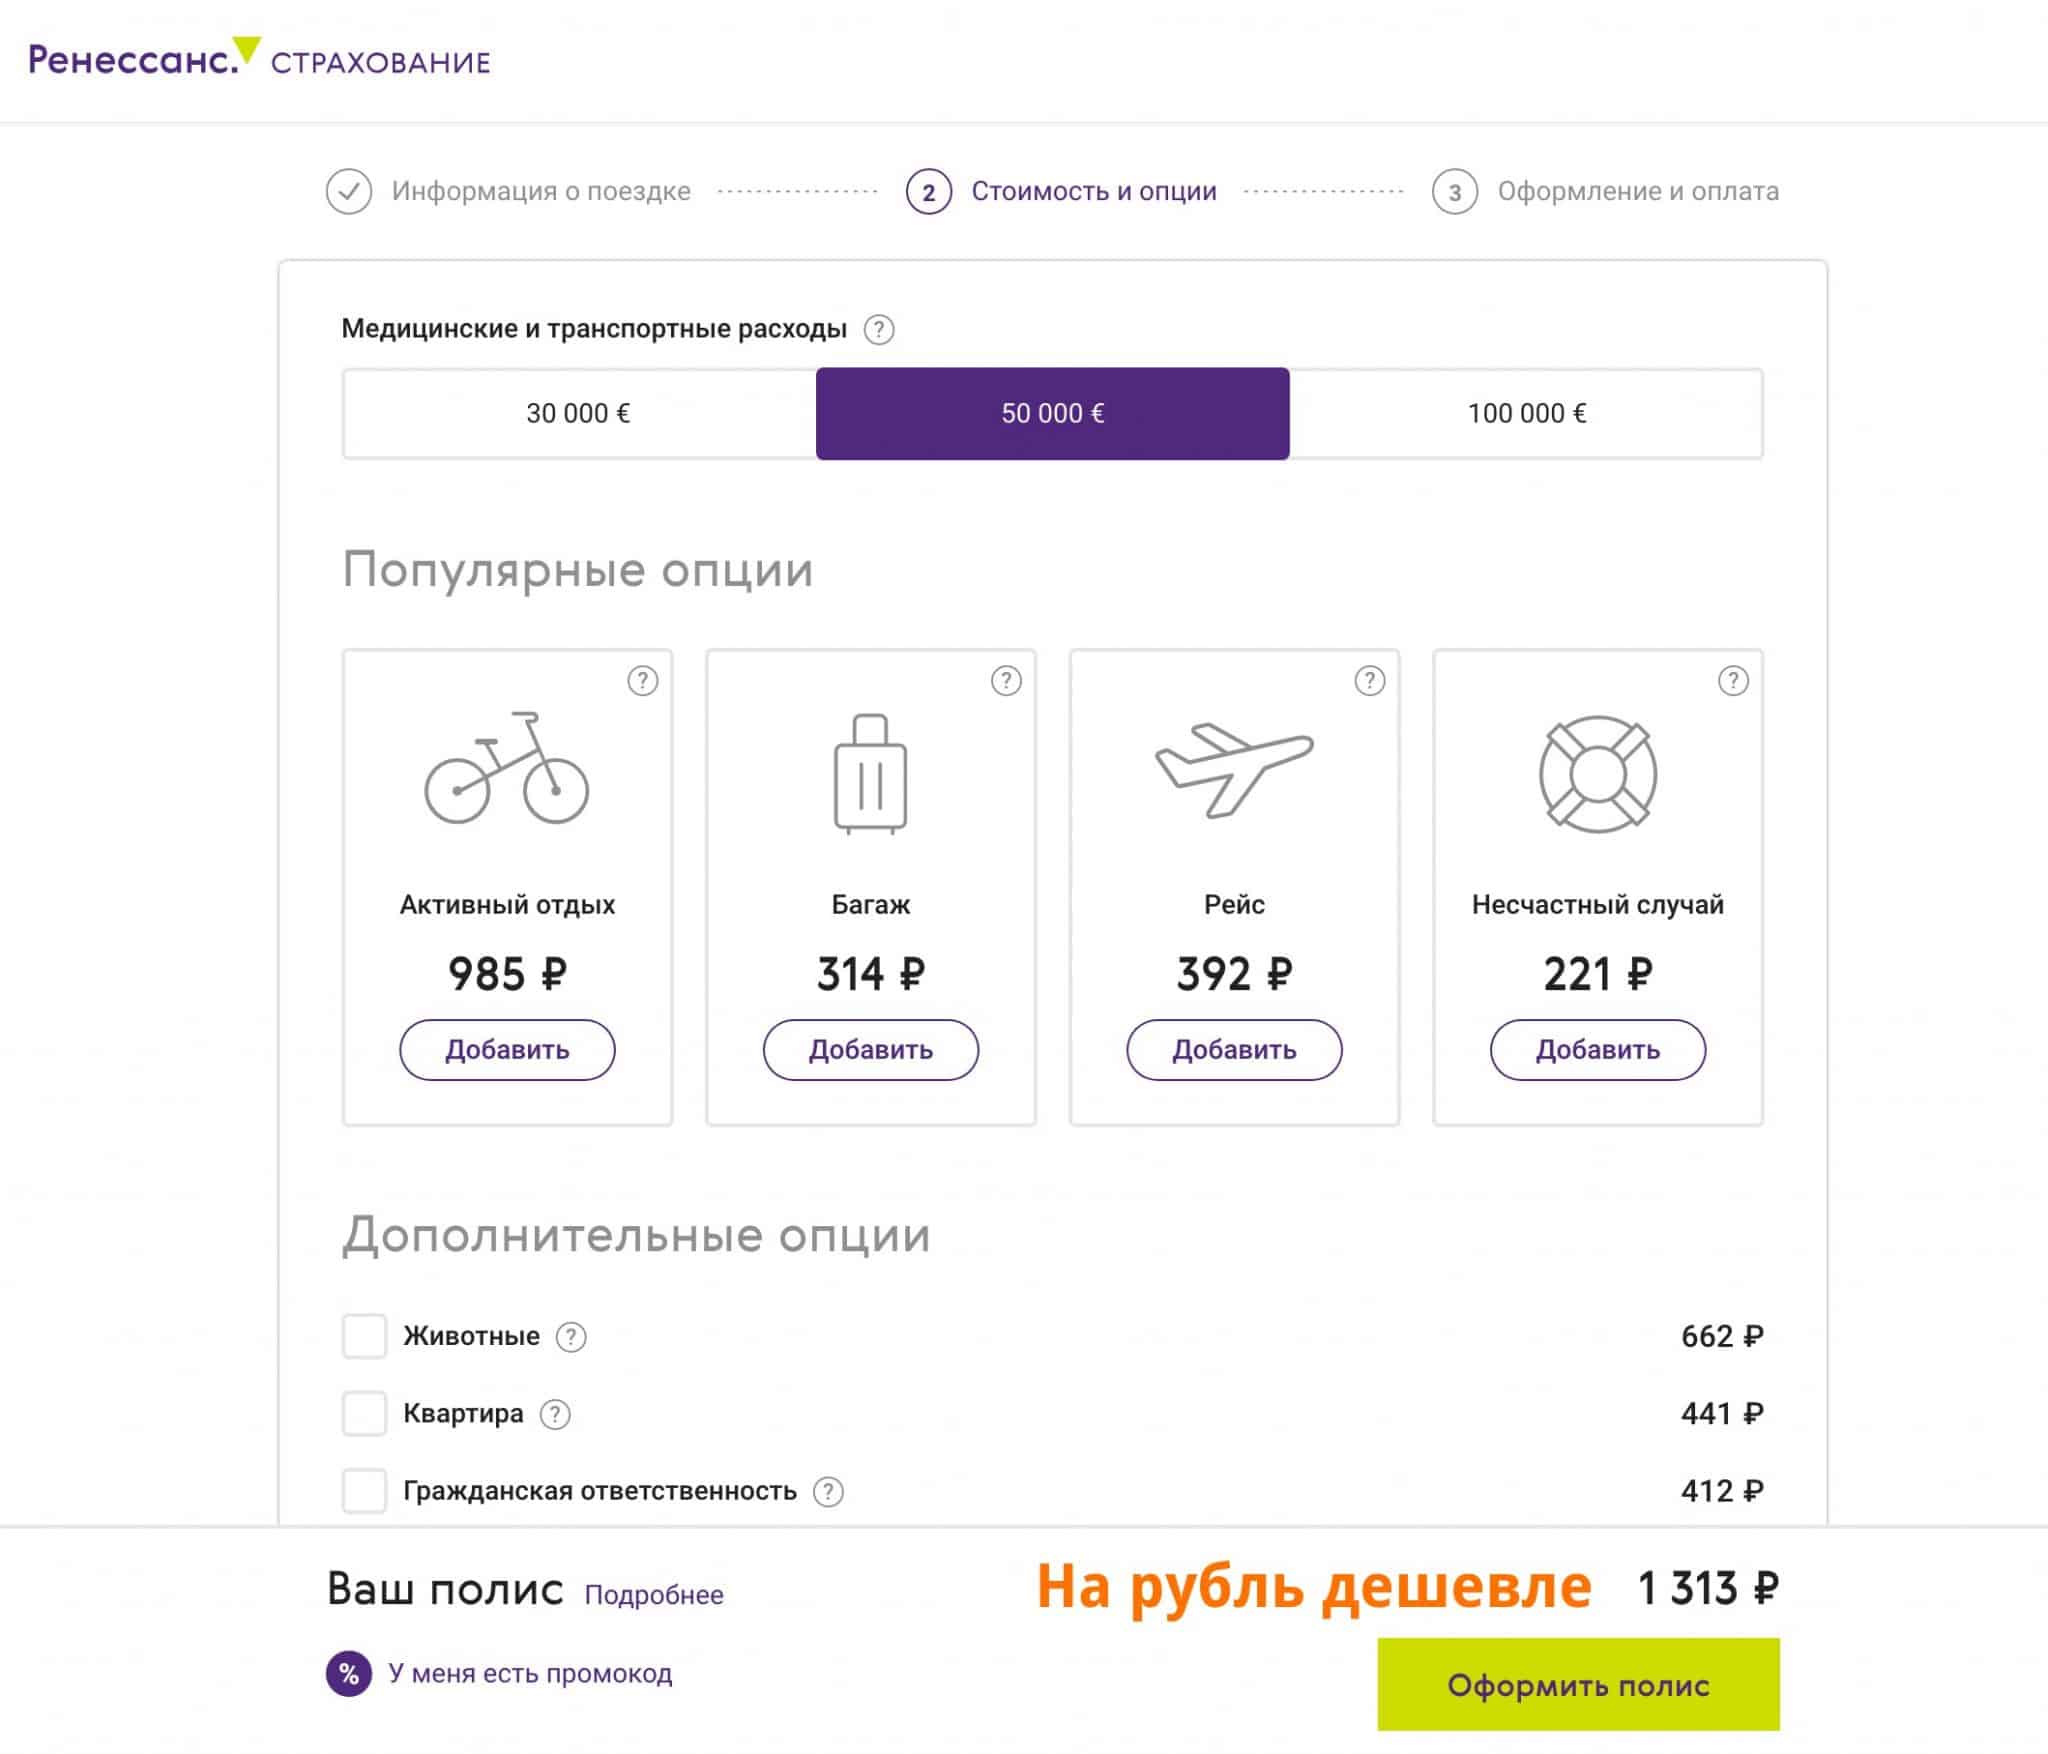Viewport: 2048px width, 1754px height.
Task: Click the step 3 circle icon
Action: tap(1455, 191)
